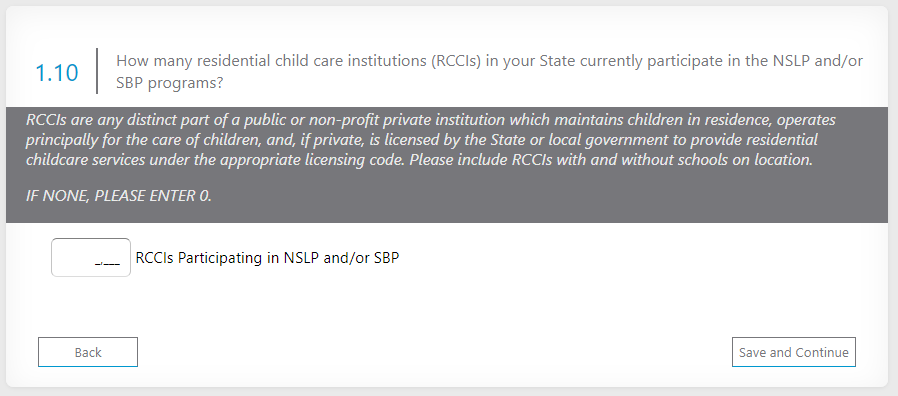Click the masked placeholder inside the RCCI field
This screenshot has width=898, height=396.
107,262
